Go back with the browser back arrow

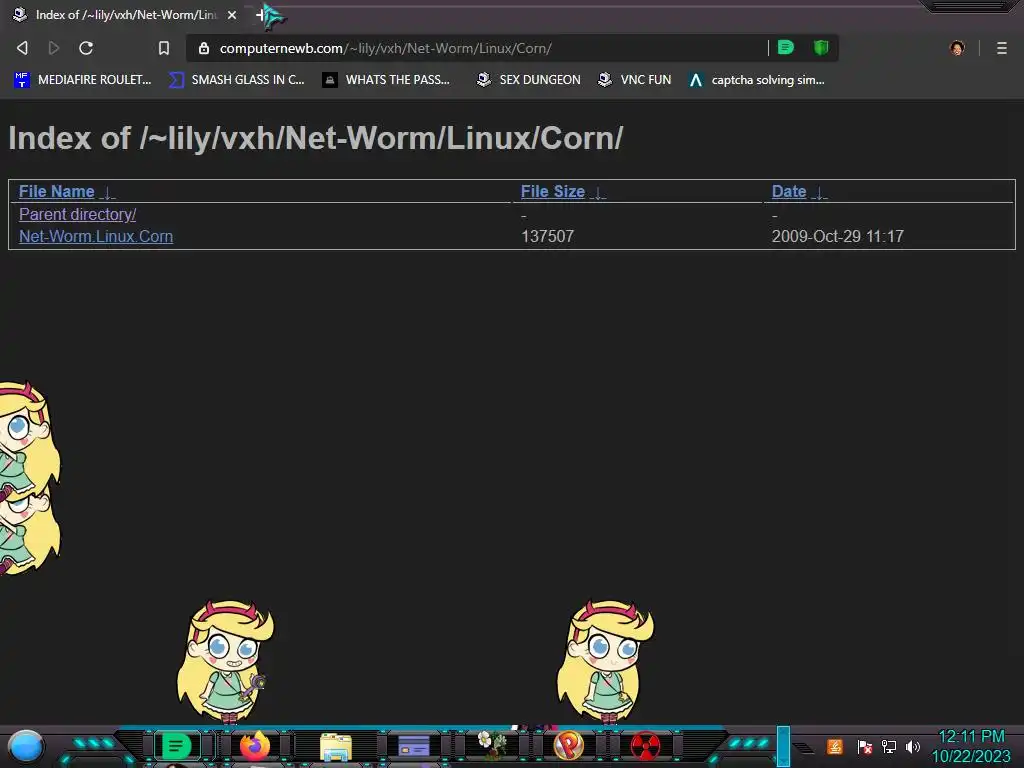click(x=22, y=48)
